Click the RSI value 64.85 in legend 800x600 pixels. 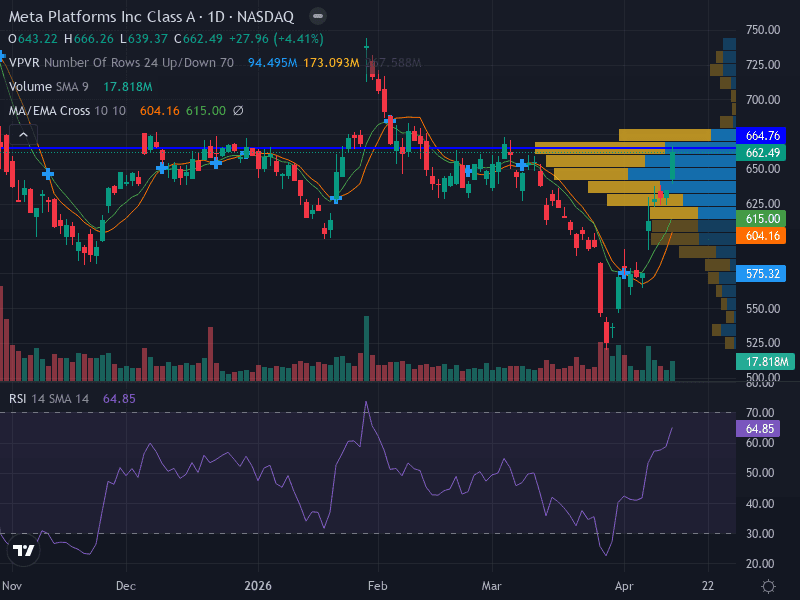click(119, 398)
